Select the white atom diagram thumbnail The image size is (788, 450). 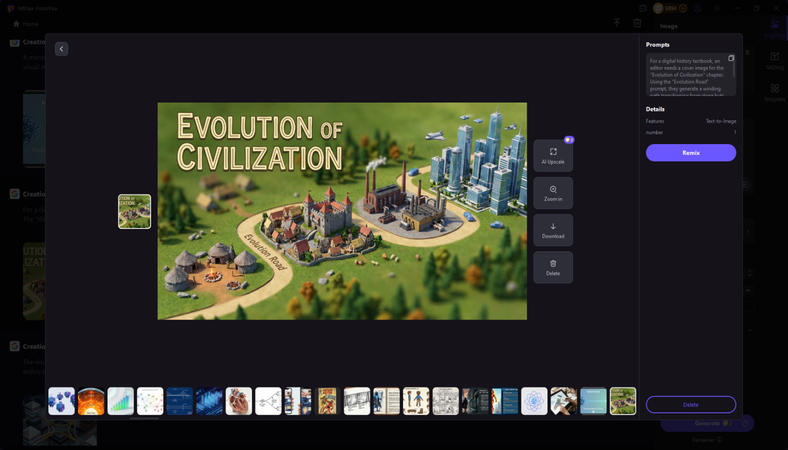click(x=534, y=401)
